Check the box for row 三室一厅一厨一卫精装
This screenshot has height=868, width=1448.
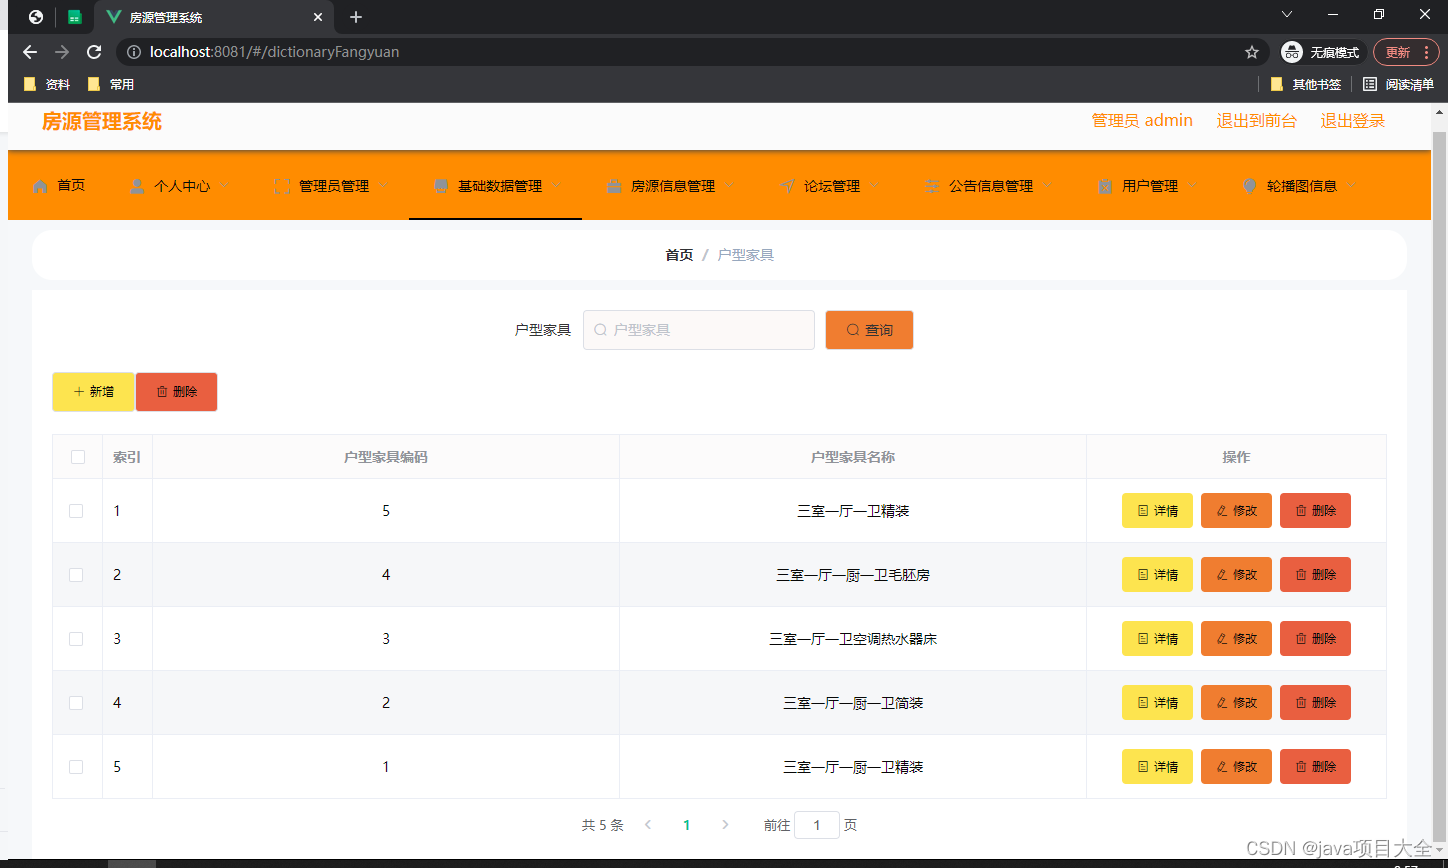click(76, 767)
